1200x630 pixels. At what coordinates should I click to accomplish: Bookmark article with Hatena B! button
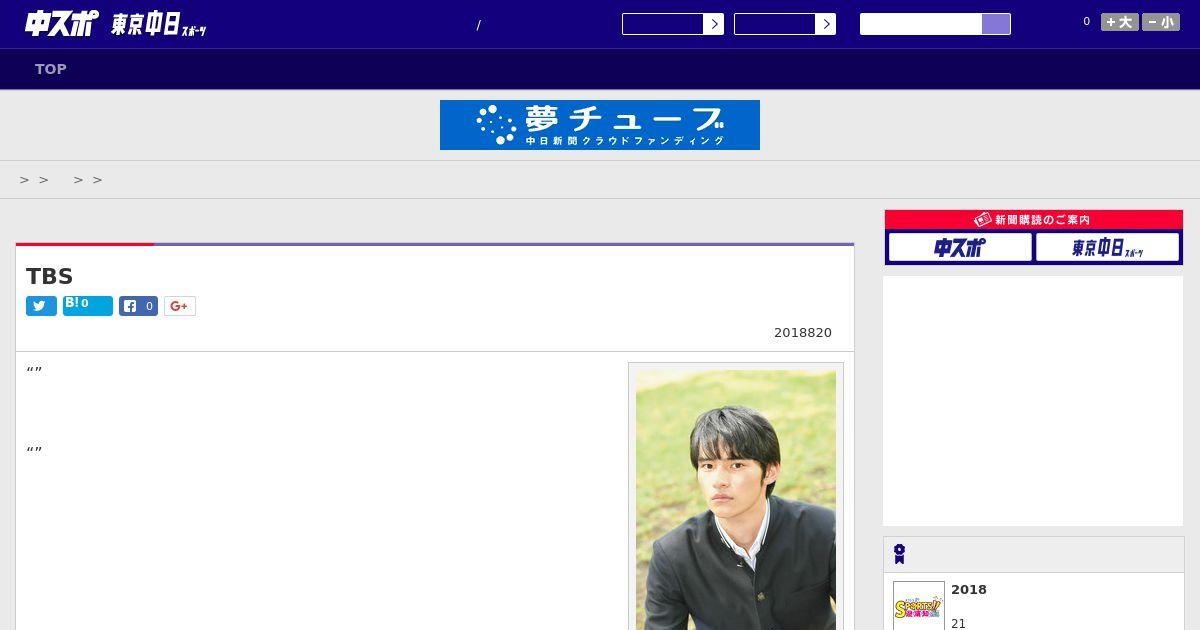(x=88, y=306)
